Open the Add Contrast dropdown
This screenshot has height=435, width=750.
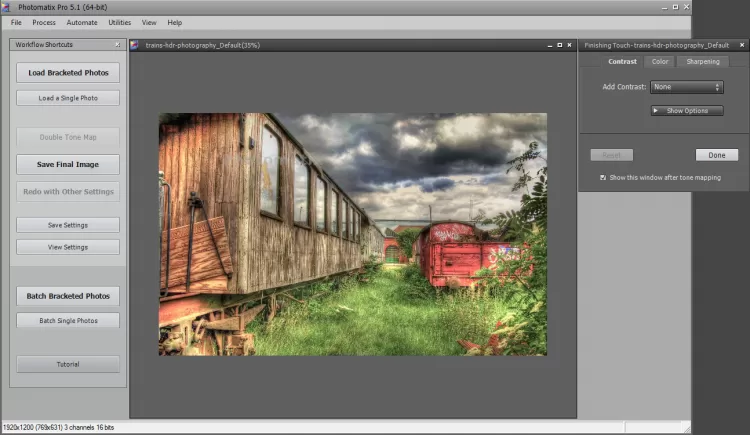[686, 87]
